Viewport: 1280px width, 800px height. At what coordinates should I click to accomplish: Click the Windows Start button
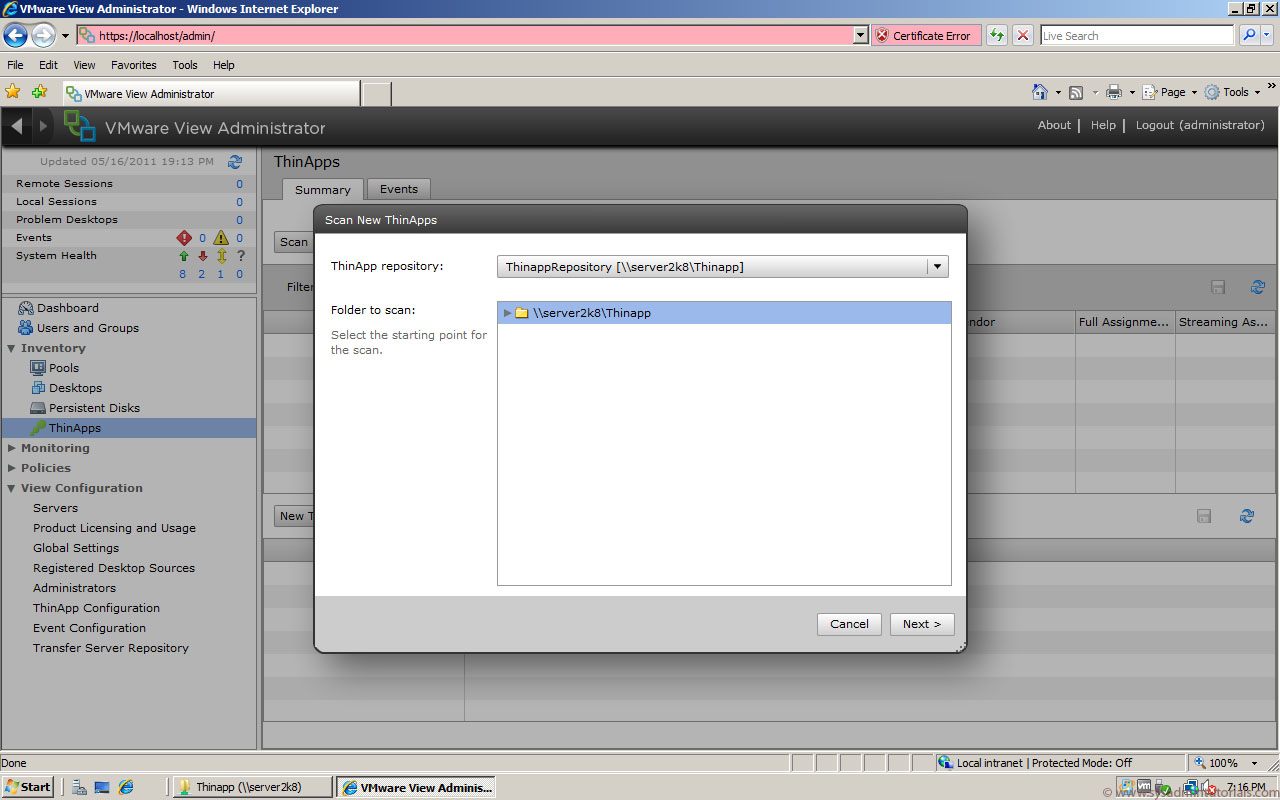click(28, 787)
